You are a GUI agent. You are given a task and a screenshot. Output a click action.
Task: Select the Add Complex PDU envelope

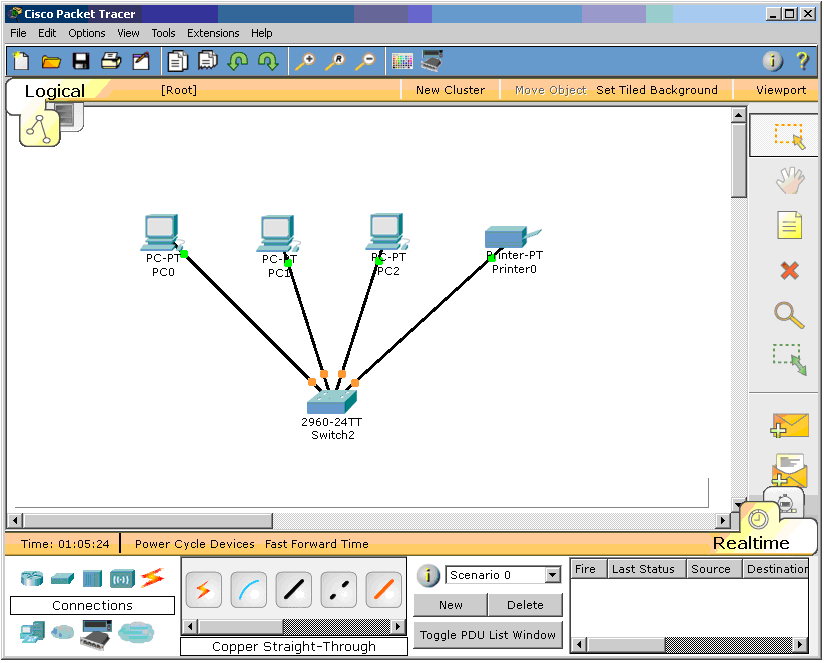(x=789, y=469)
